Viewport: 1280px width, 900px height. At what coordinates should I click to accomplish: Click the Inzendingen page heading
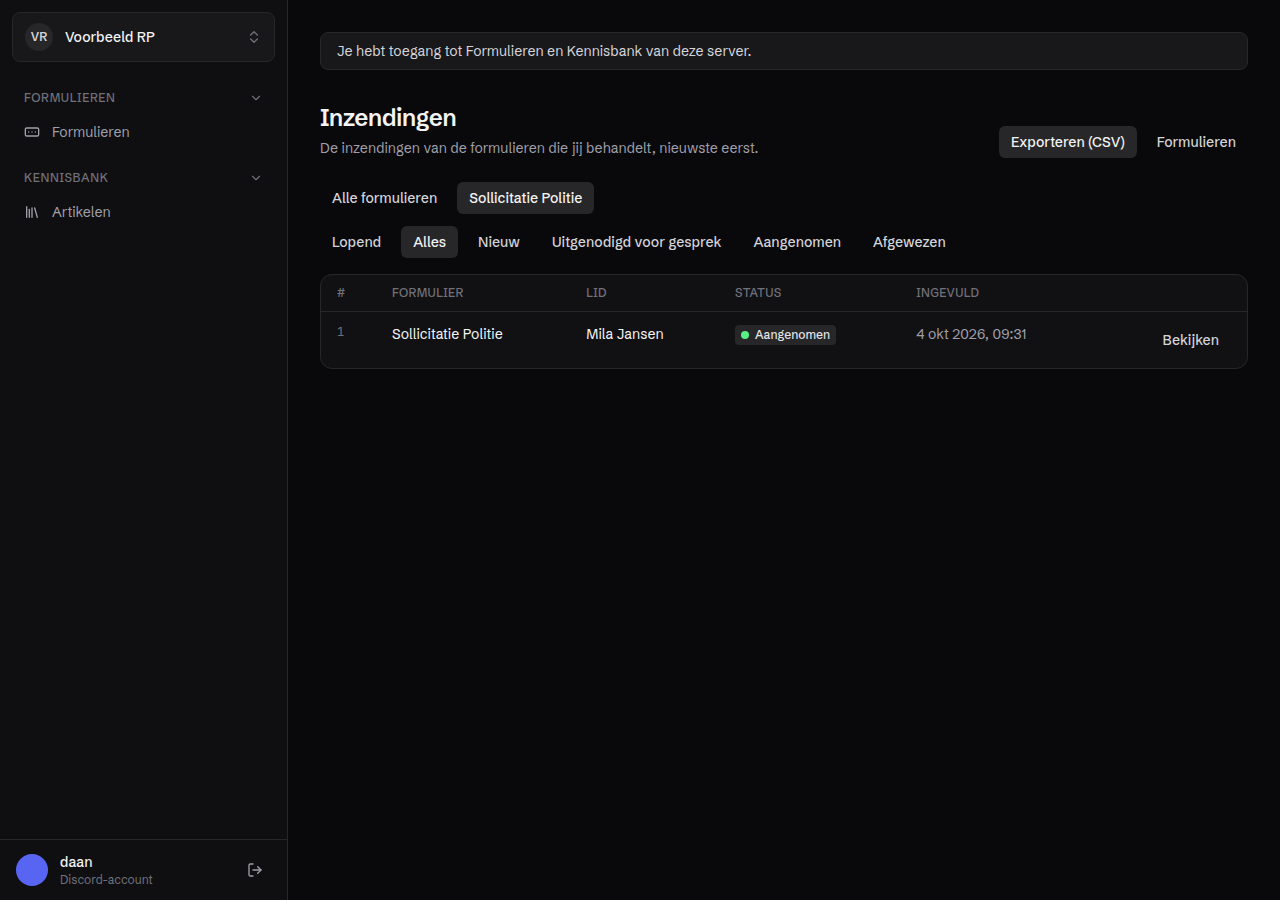click(x=388, y=117)
